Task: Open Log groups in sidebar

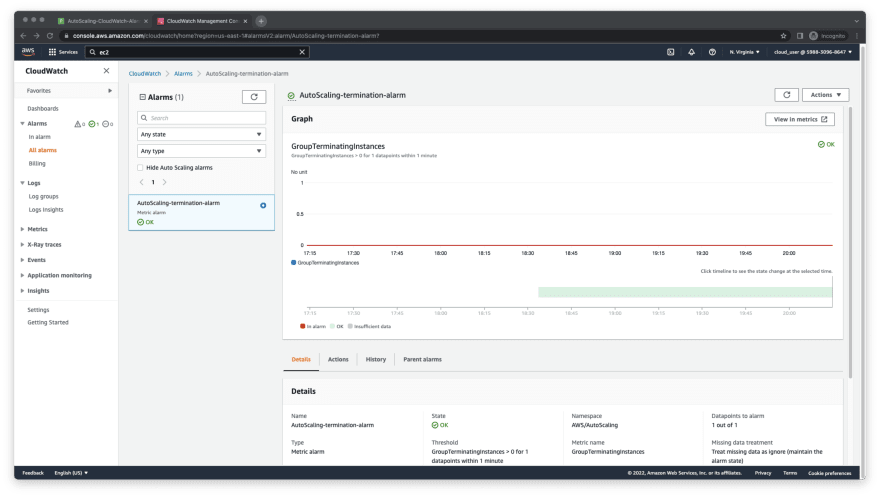Action: click(x=43, y=196)
